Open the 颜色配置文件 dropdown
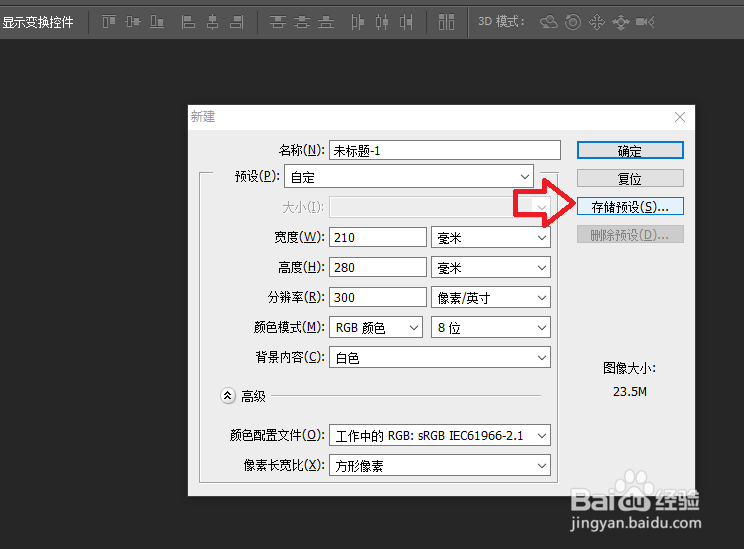The image size is (744, 549). 440,435
